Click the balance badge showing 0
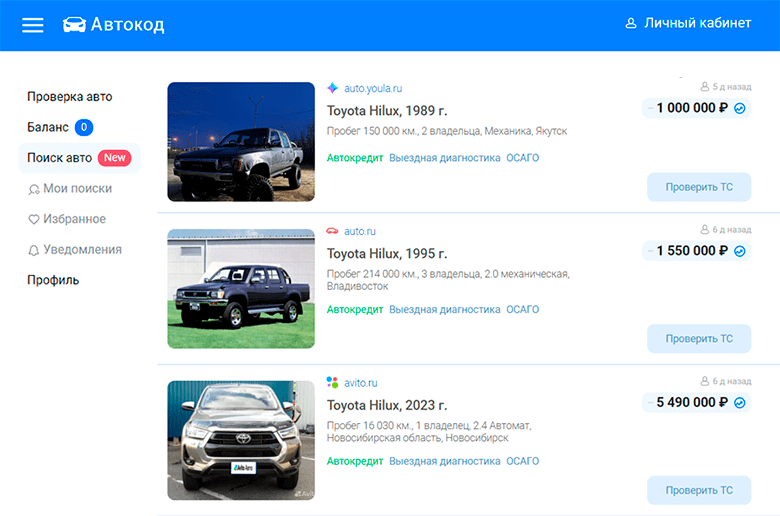The image size is (780, 516). click(x=84, y=127)
